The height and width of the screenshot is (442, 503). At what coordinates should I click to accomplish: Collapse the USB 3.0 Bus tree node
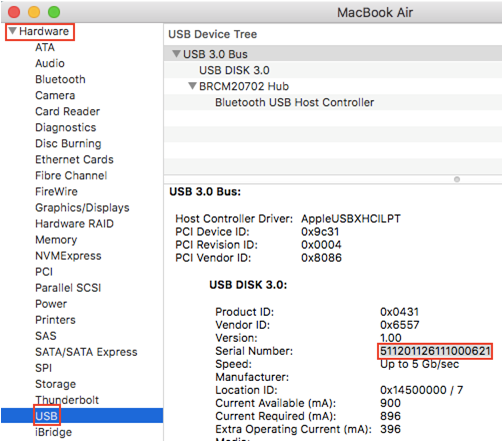(x=176, y=54)
